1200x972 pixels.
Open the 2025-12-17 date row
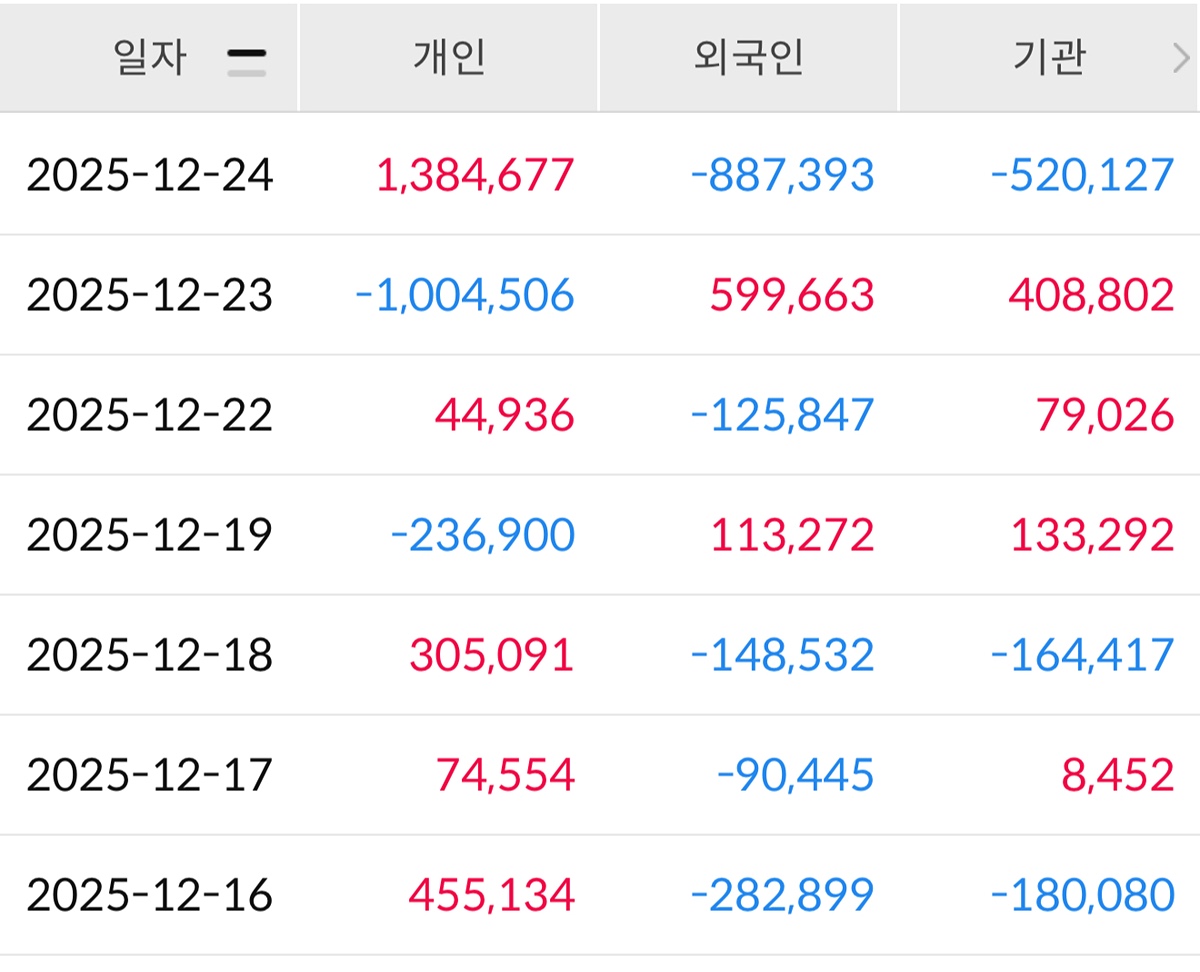point(149,775)
